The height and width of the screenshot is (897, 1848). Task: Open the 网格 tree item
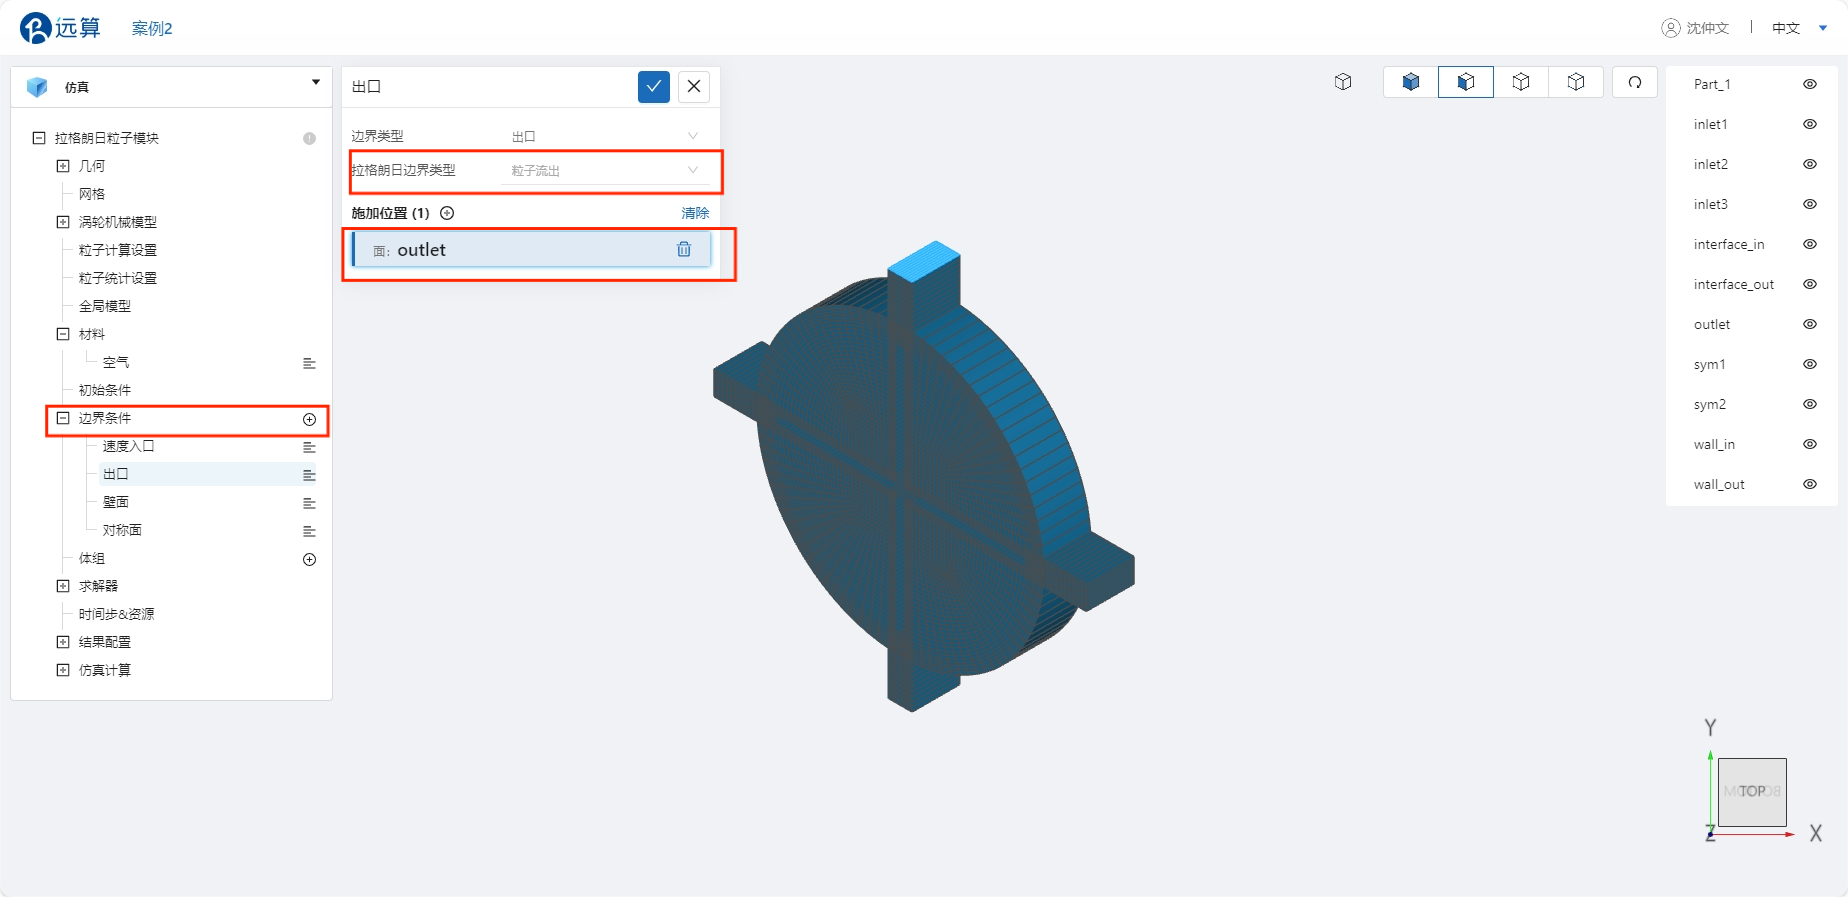click(92, 194)
